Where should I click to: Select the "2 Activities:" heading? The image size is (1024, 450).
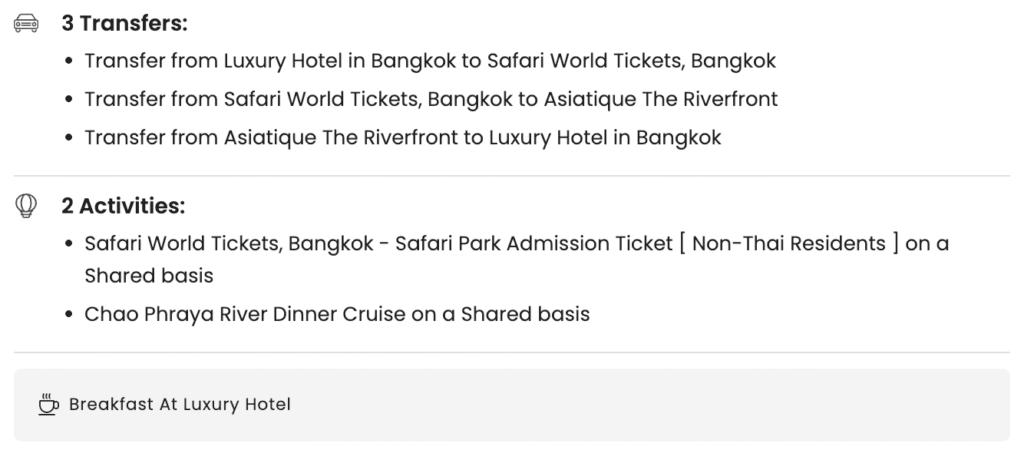pos(123,206)
